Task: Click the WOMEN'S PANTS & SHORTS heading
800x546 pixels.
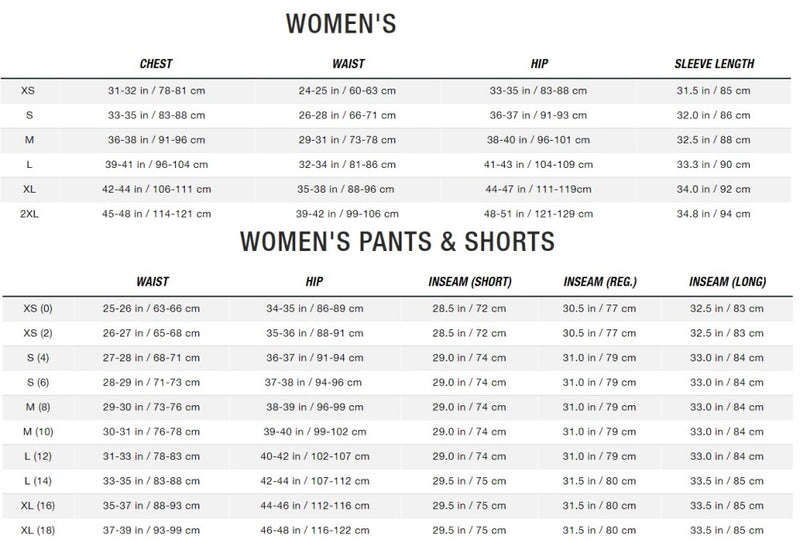Action: click(397, 241)
